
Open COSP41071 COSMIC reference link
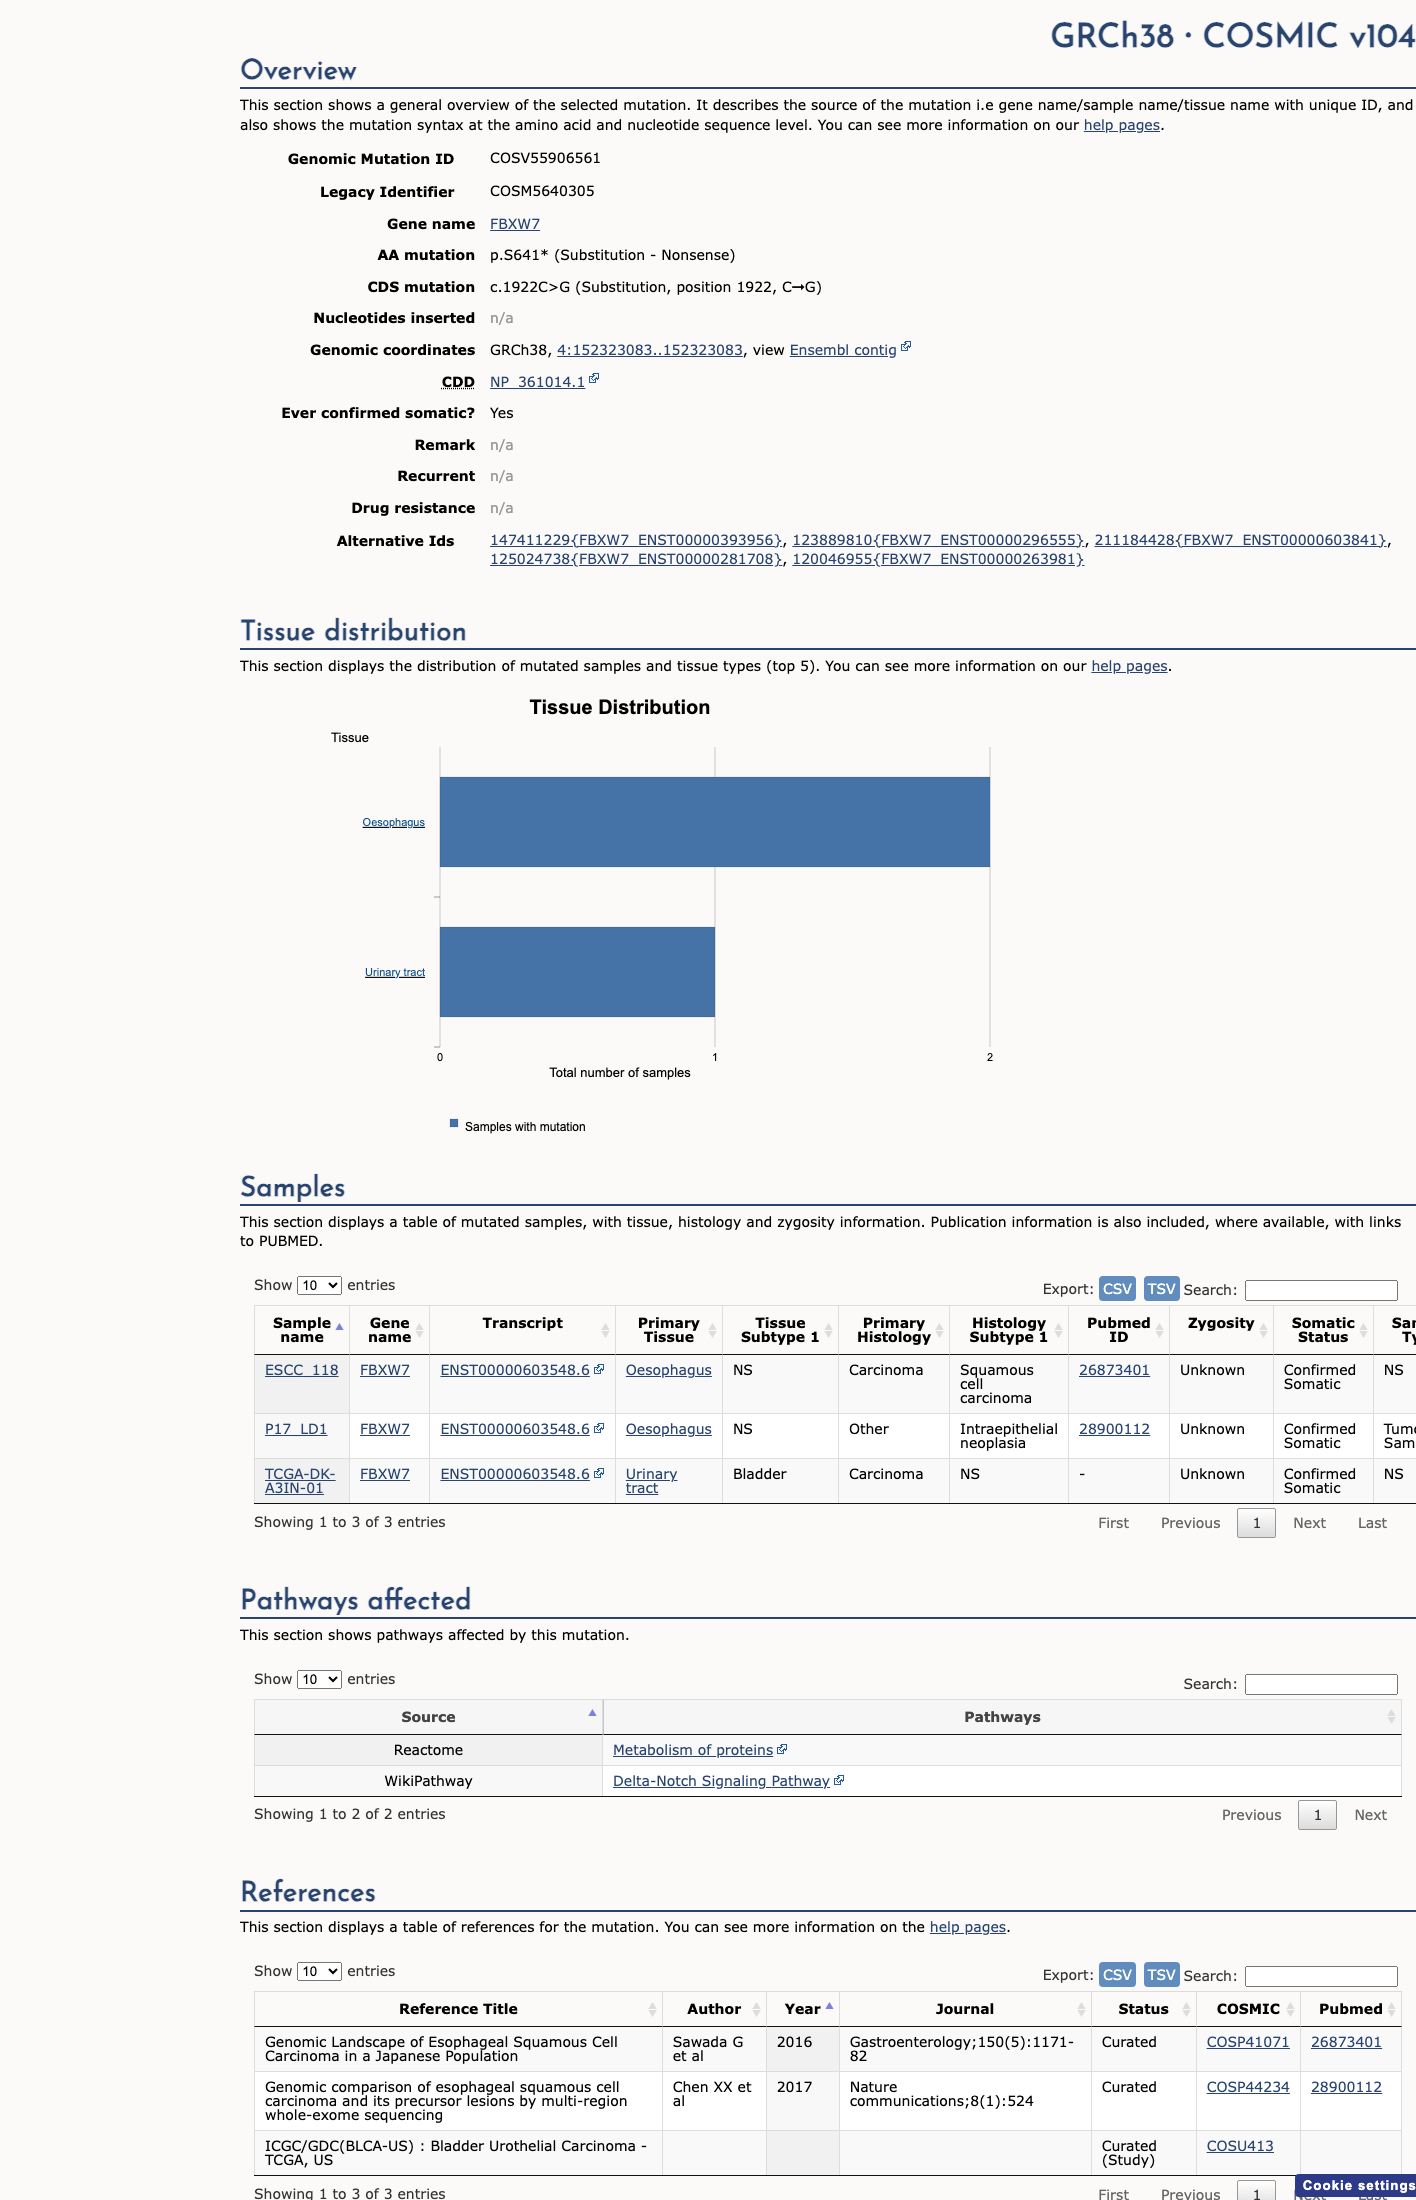pyautogui.click(x=1248, y=2042)
